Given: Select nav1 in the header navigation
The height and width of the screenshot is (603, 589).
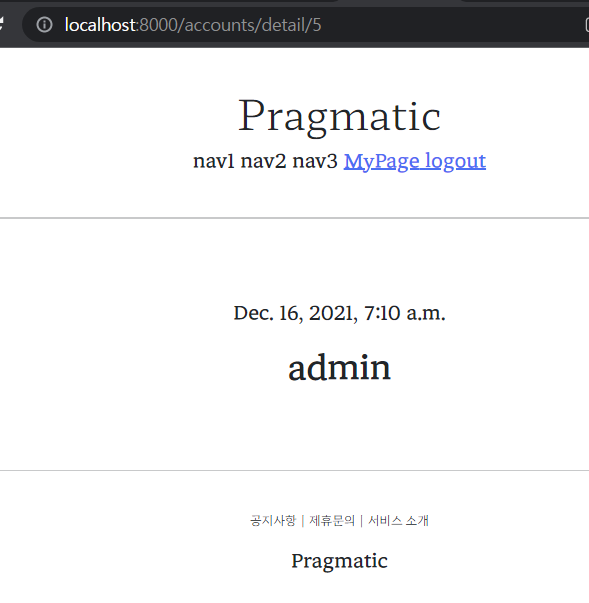Looking at the screenshot, I should tap(214, 161).
